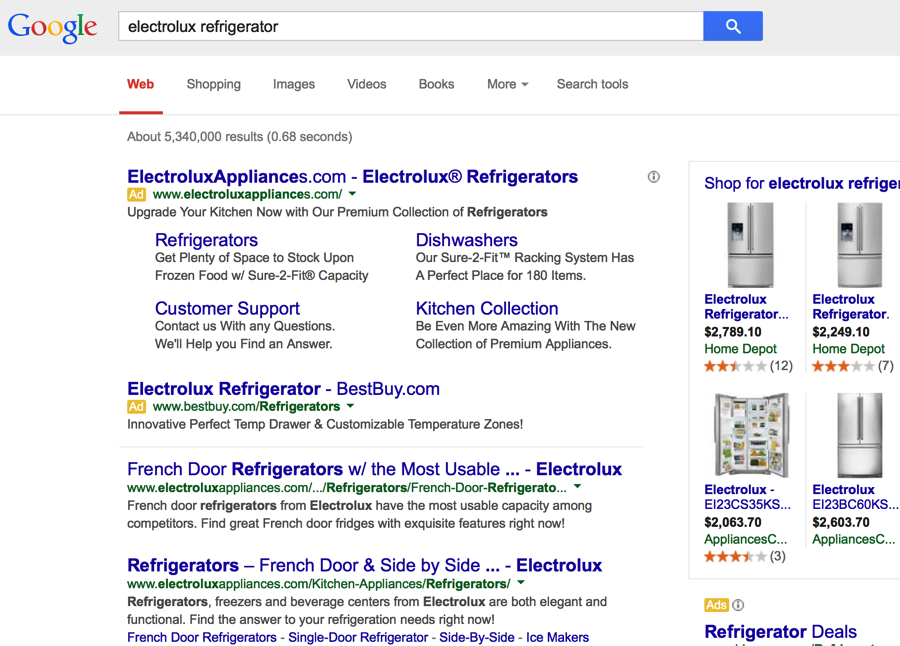Click AppliancesC... seller under $2,063.70
This screenshot has width=900, height=646.
point(746,540)
